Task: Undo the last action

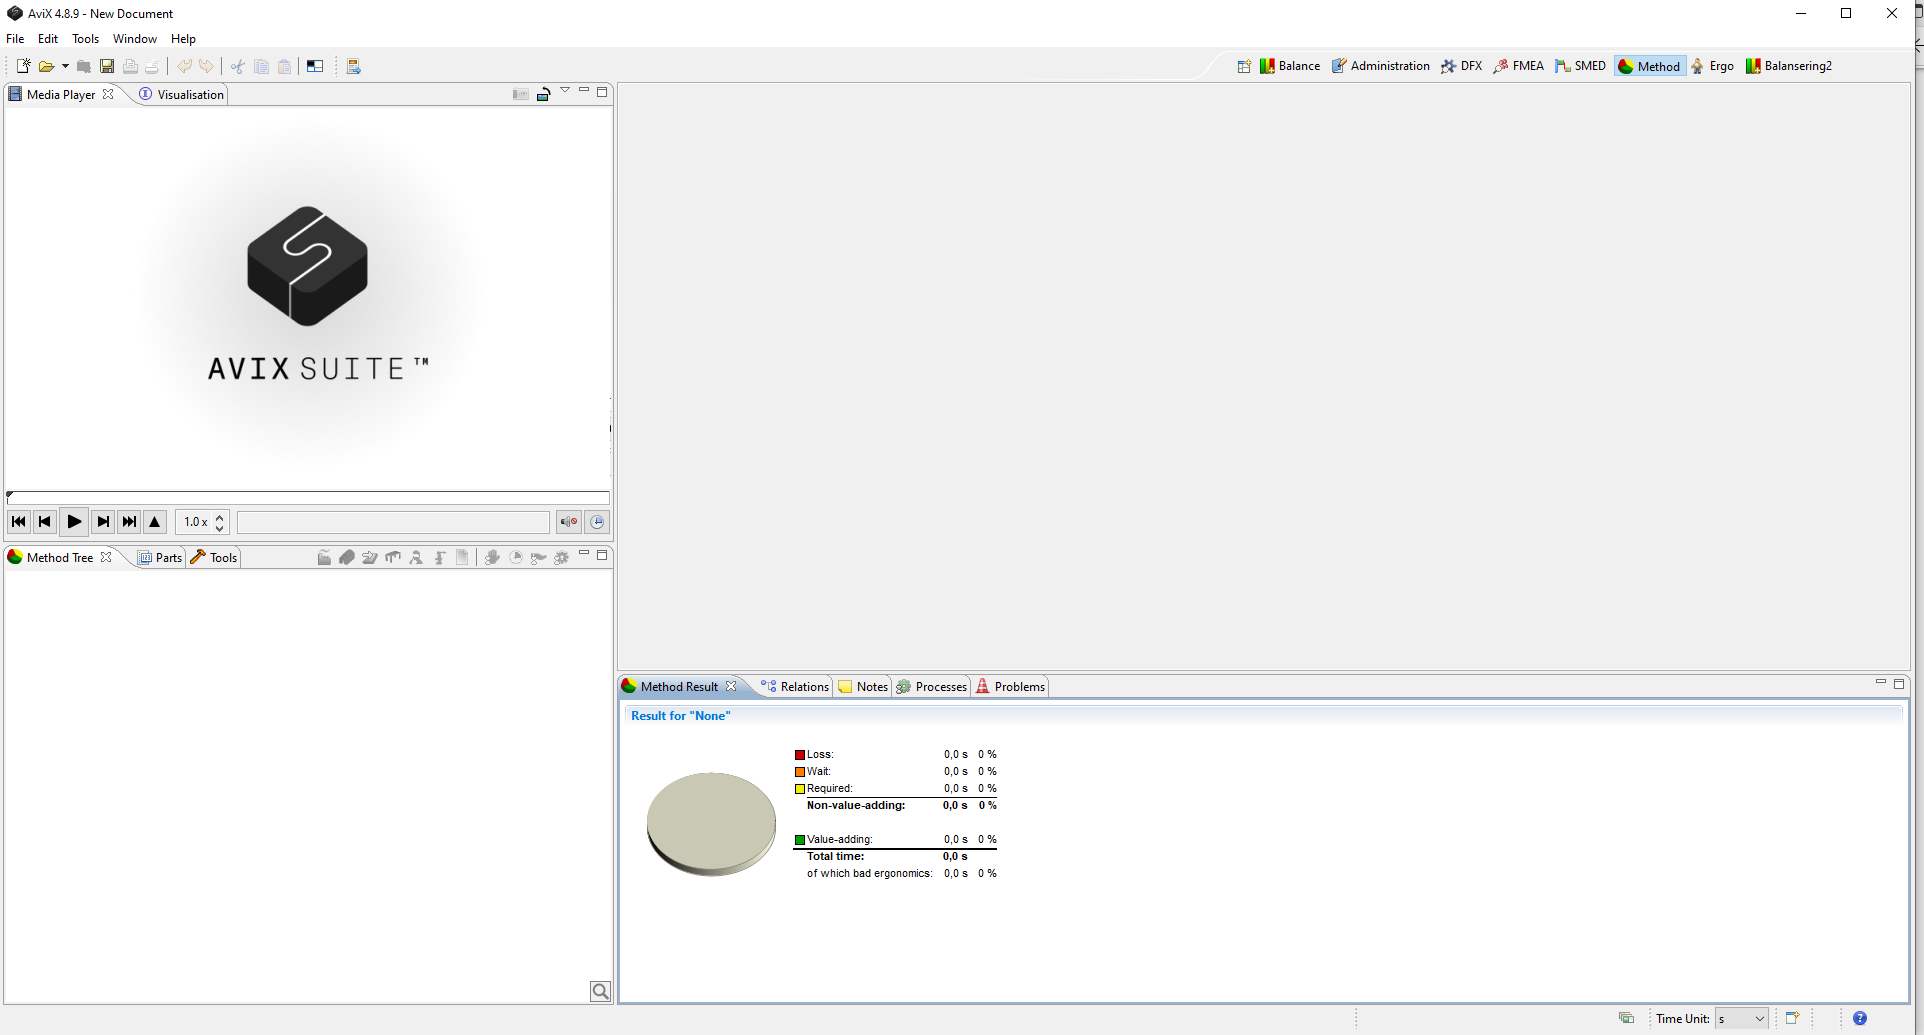Action: click(184, 66)
